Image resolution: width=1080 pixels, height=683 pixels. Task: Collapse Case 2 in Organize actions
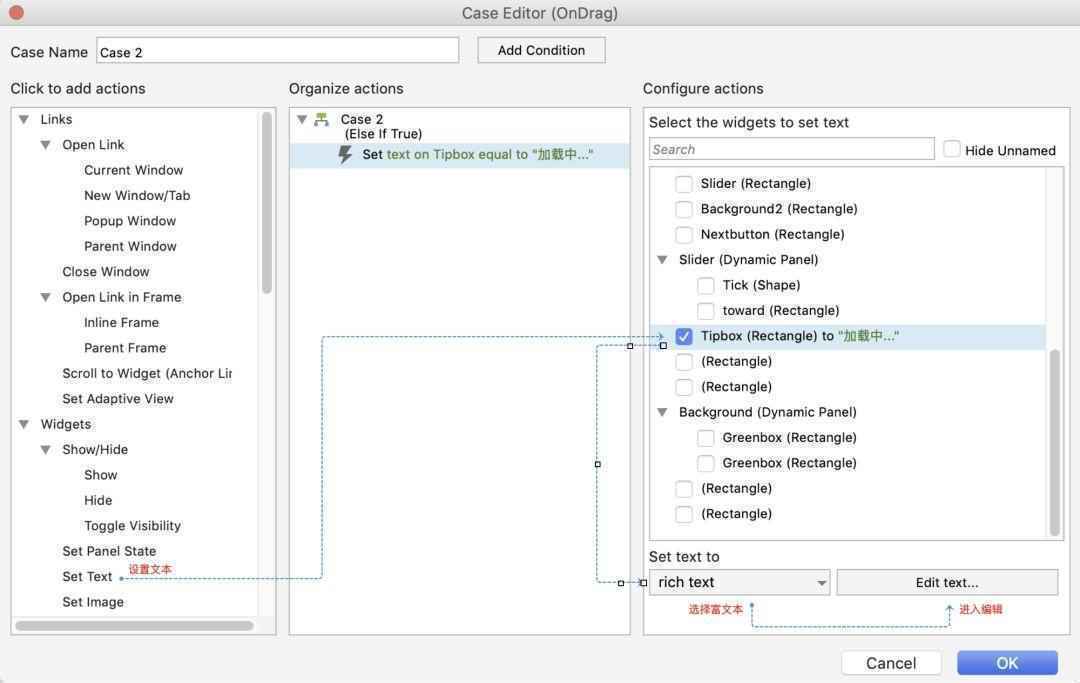click(302, 119)
